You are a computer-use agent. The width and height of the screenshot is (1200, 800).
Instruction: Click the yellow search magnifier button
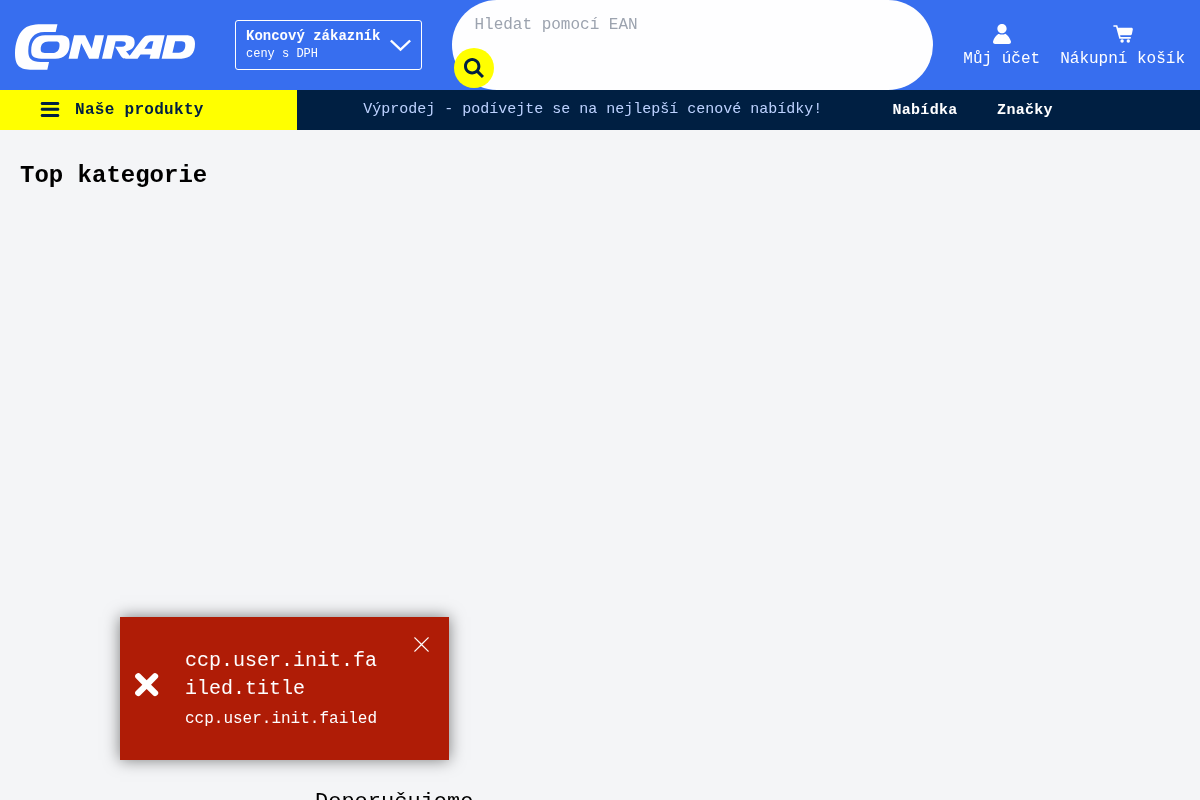[x=474, y=68]
